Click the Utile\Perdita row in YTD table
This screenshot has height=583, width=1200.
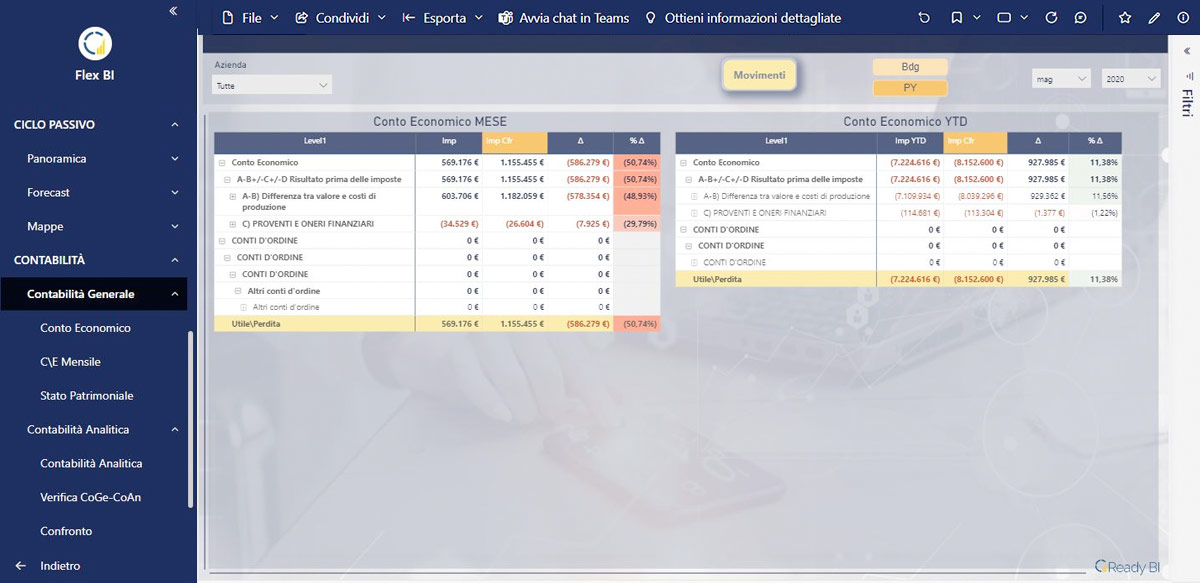tap(898, 279)
